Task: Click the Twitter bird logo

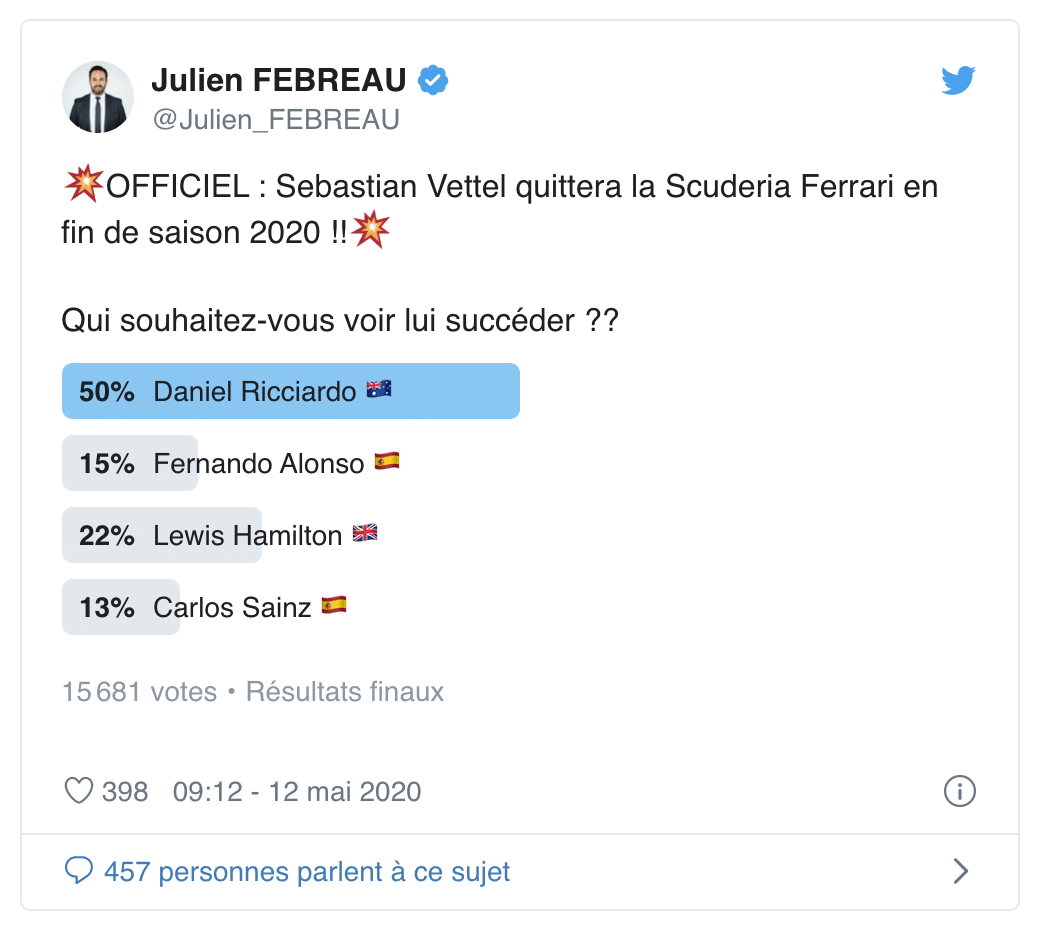Action: coord(958,80)
